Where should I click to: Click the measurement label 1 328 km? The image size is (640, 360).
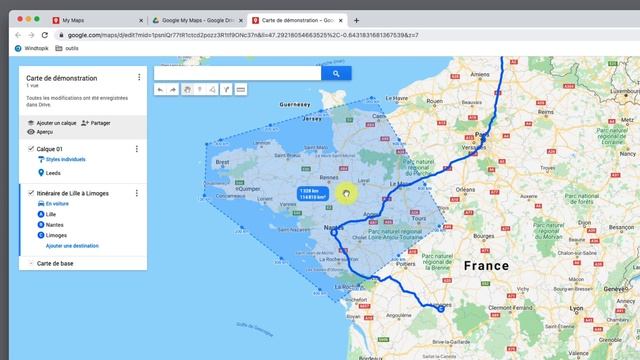tap(313, 194)
